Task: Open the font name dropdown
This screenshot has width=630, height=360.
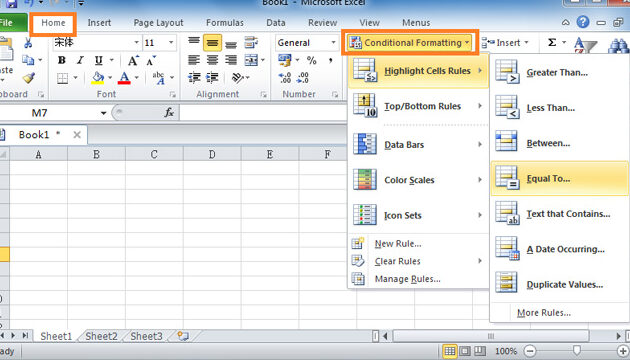Action: [x=137, y=42]
